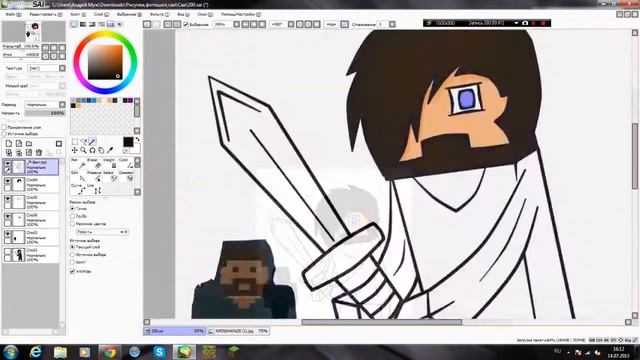This screenshot has height=360, width=640.
Task: Select the zoom magnifier tool
Action: [x=83, y=151]
